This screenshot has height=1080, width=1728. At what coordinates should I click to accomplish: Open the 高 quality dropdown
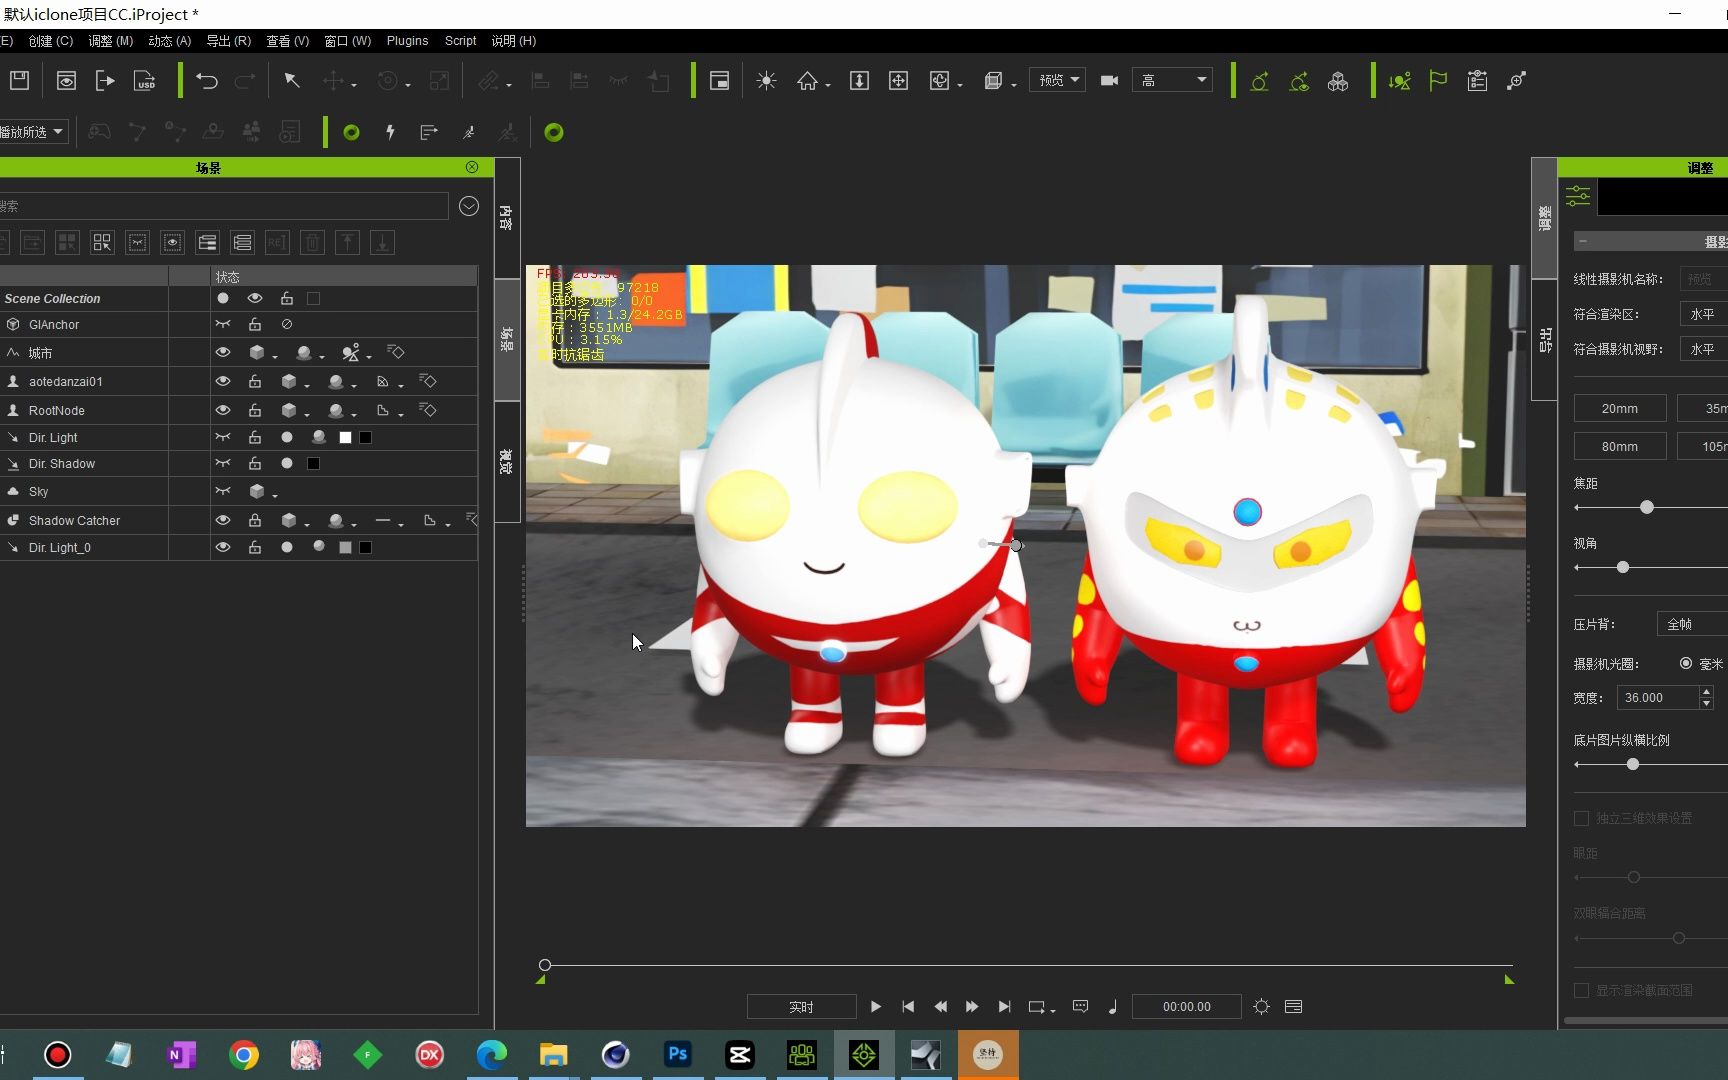pyautogui.click(x=1172, y=80)
